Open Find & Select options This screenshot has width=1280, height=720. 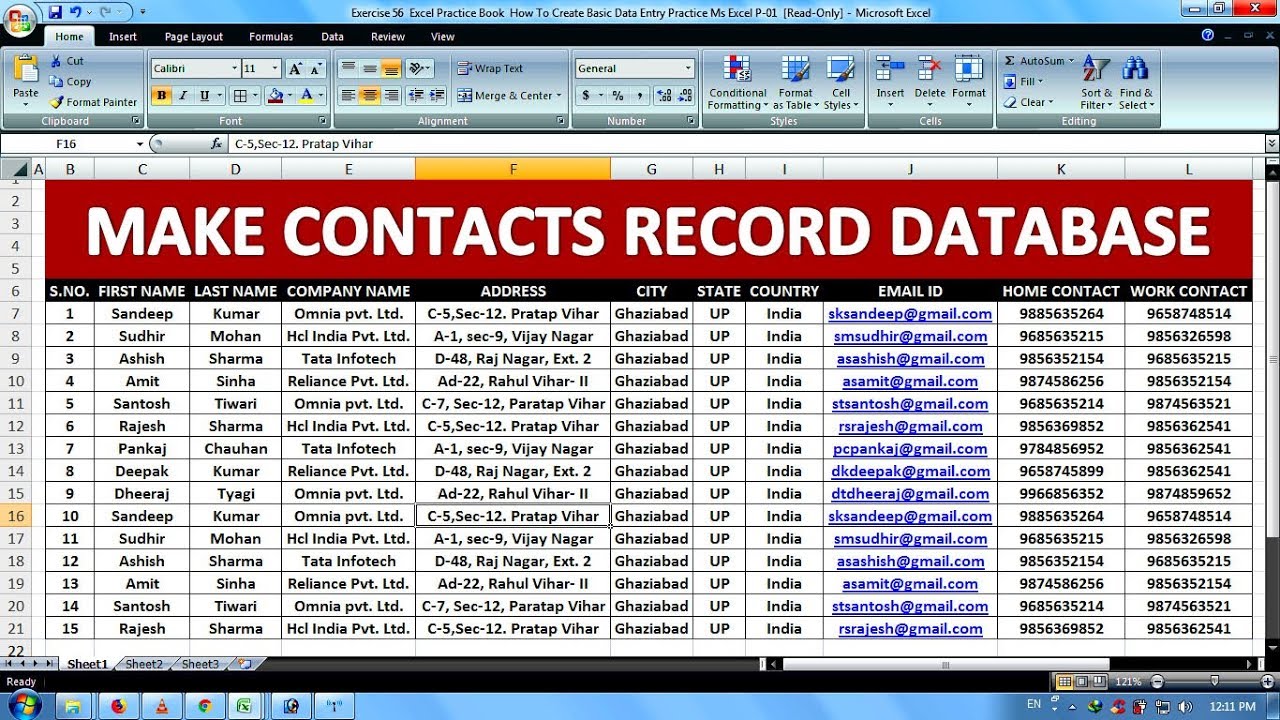[1135, 82]
